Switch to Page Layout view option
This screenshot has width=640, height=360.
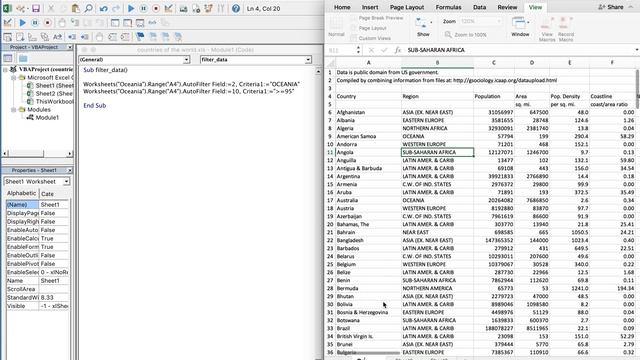click(x=369, y=28)
